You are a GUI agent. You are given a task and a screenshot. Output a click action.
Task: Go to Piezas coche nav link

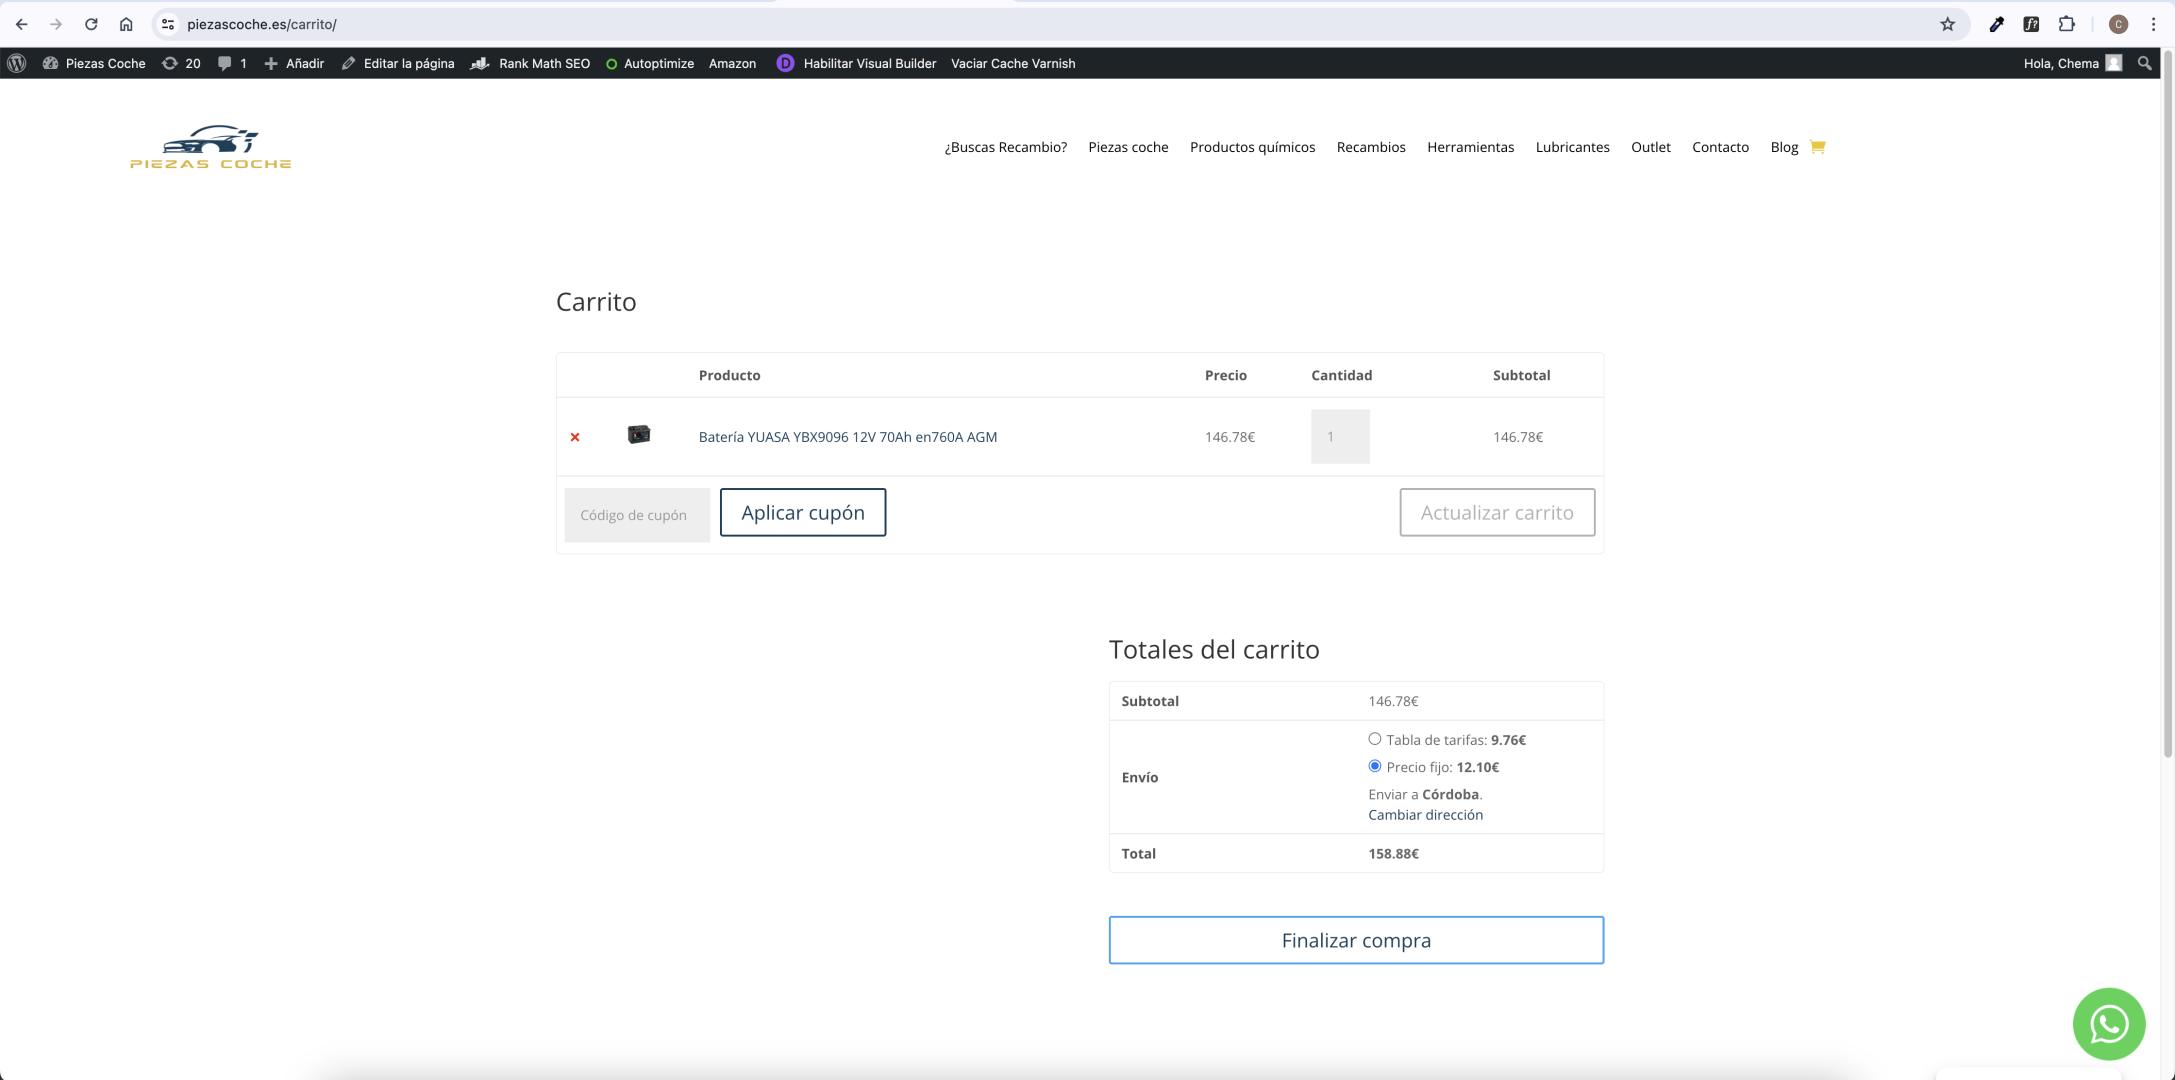[x=1128, y=147]
